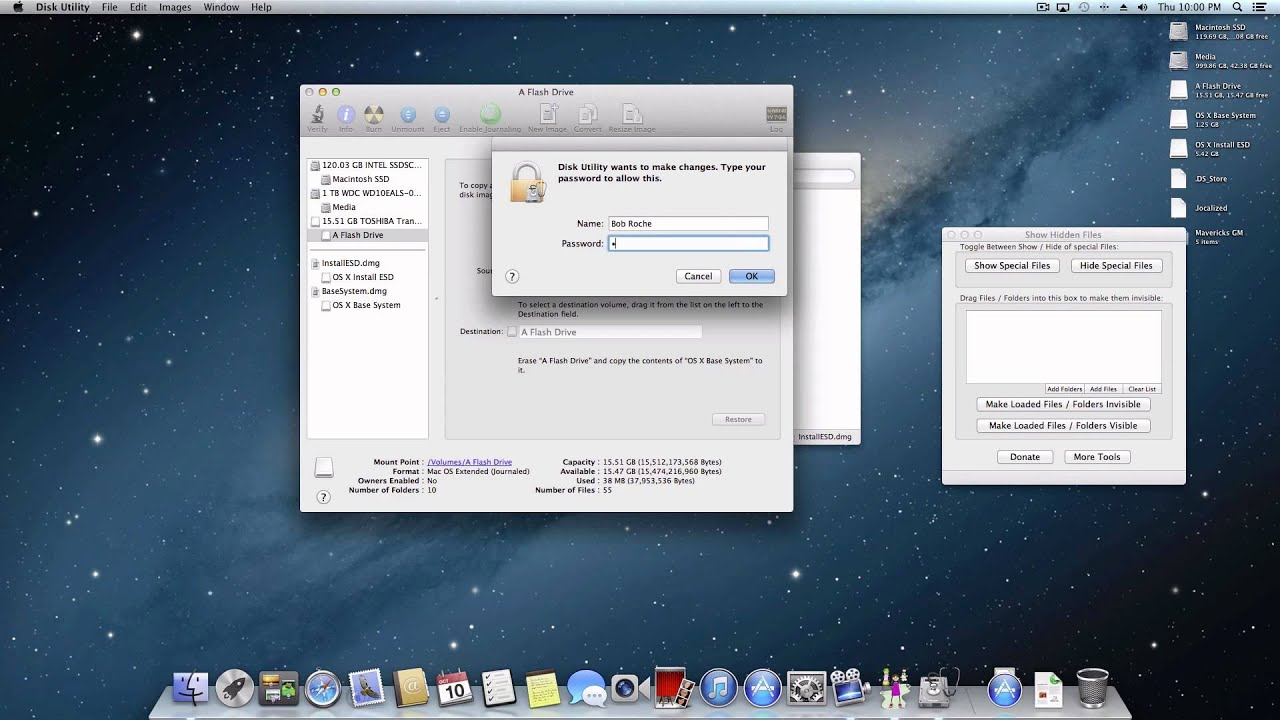This screenshot has height=720, width=1280.
Task: Select InstallESD.dmg in the sidebar
Action: pos(367,263)
